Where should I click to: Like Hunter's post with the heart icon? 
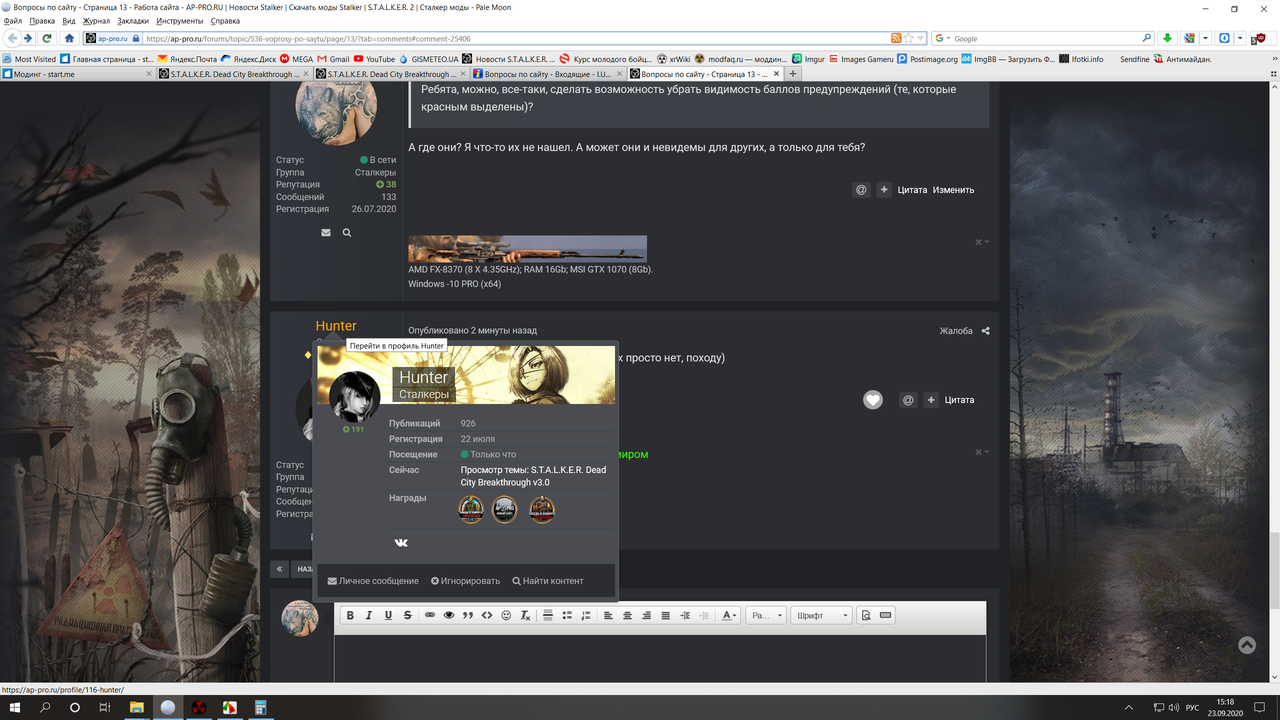pyautogui.click(x=873, y=400)
